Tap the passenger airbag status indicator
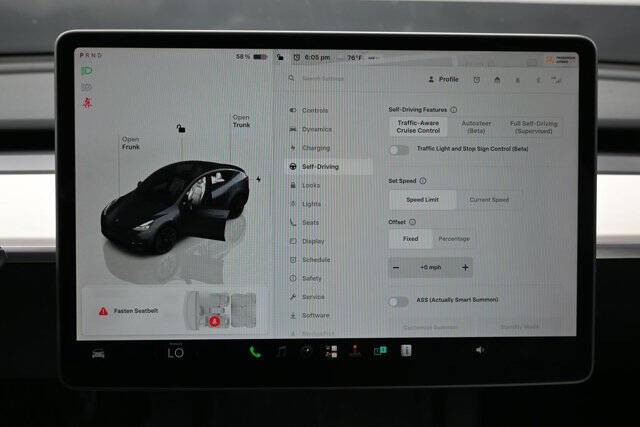This screenshot has height=427, width=640. tap(560, 60)
